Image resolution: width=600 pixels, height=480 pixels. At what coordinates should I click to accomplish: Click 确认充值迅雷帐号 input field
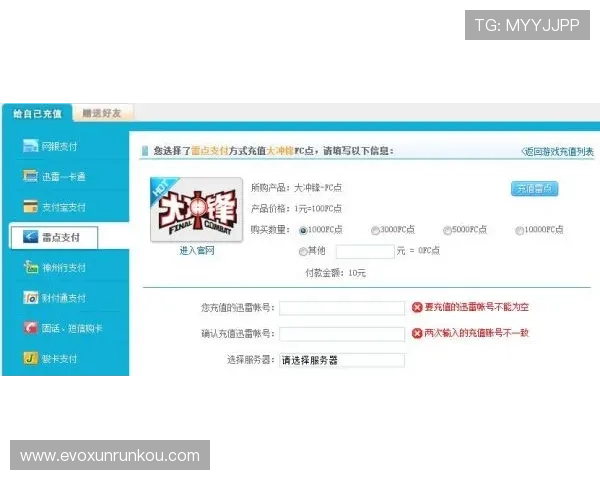342,334
